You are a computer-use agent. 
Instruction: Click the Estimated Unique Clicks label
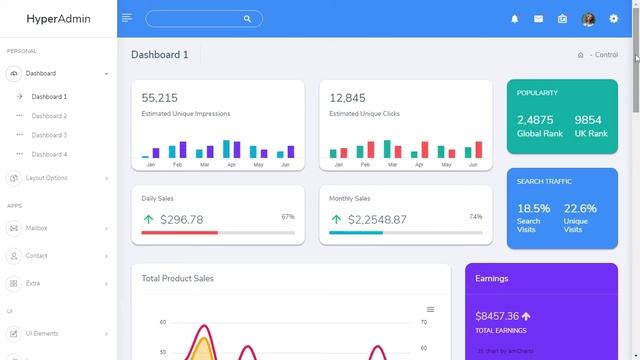point(364,113)
